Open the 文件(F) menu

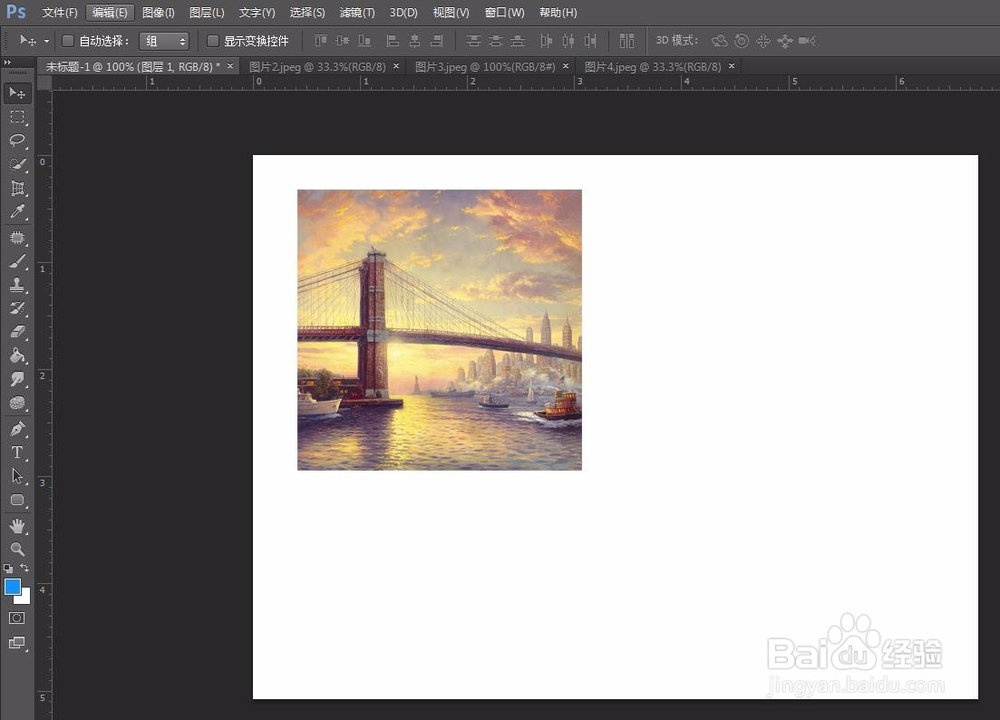tap(59, 13)
